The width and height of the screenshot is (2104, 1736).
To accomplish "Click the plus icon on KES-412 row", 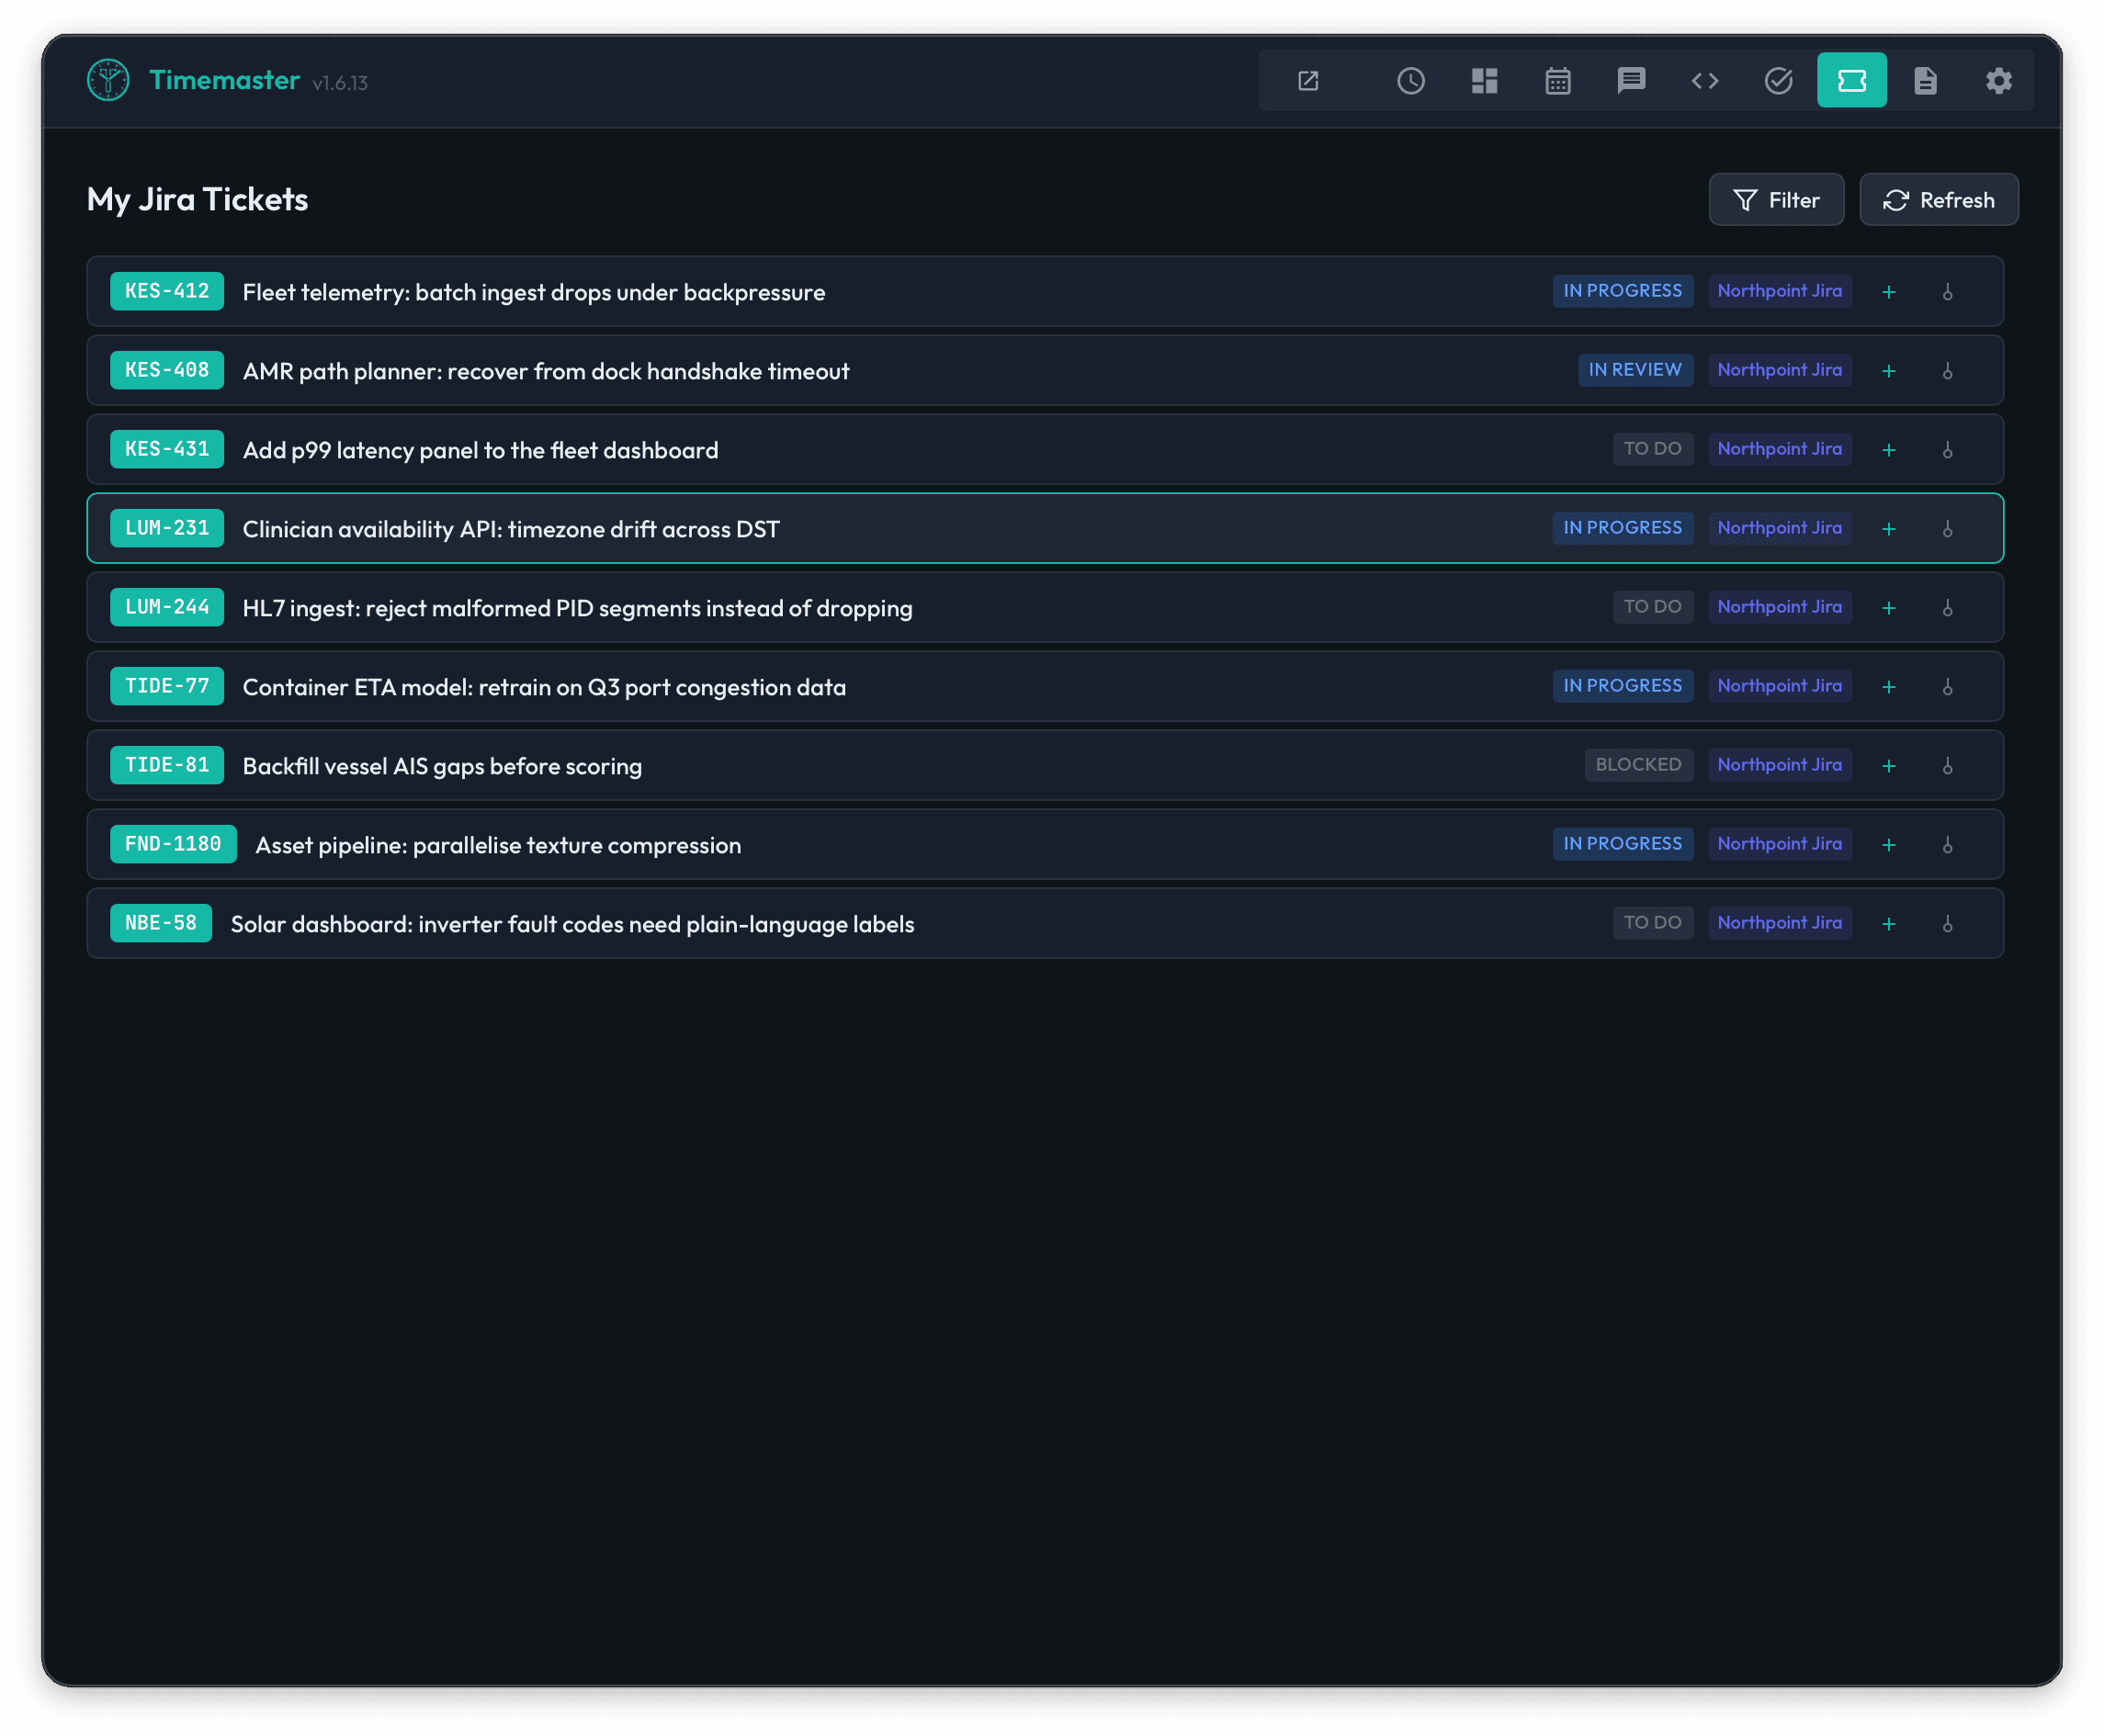I will point(1889,292).
